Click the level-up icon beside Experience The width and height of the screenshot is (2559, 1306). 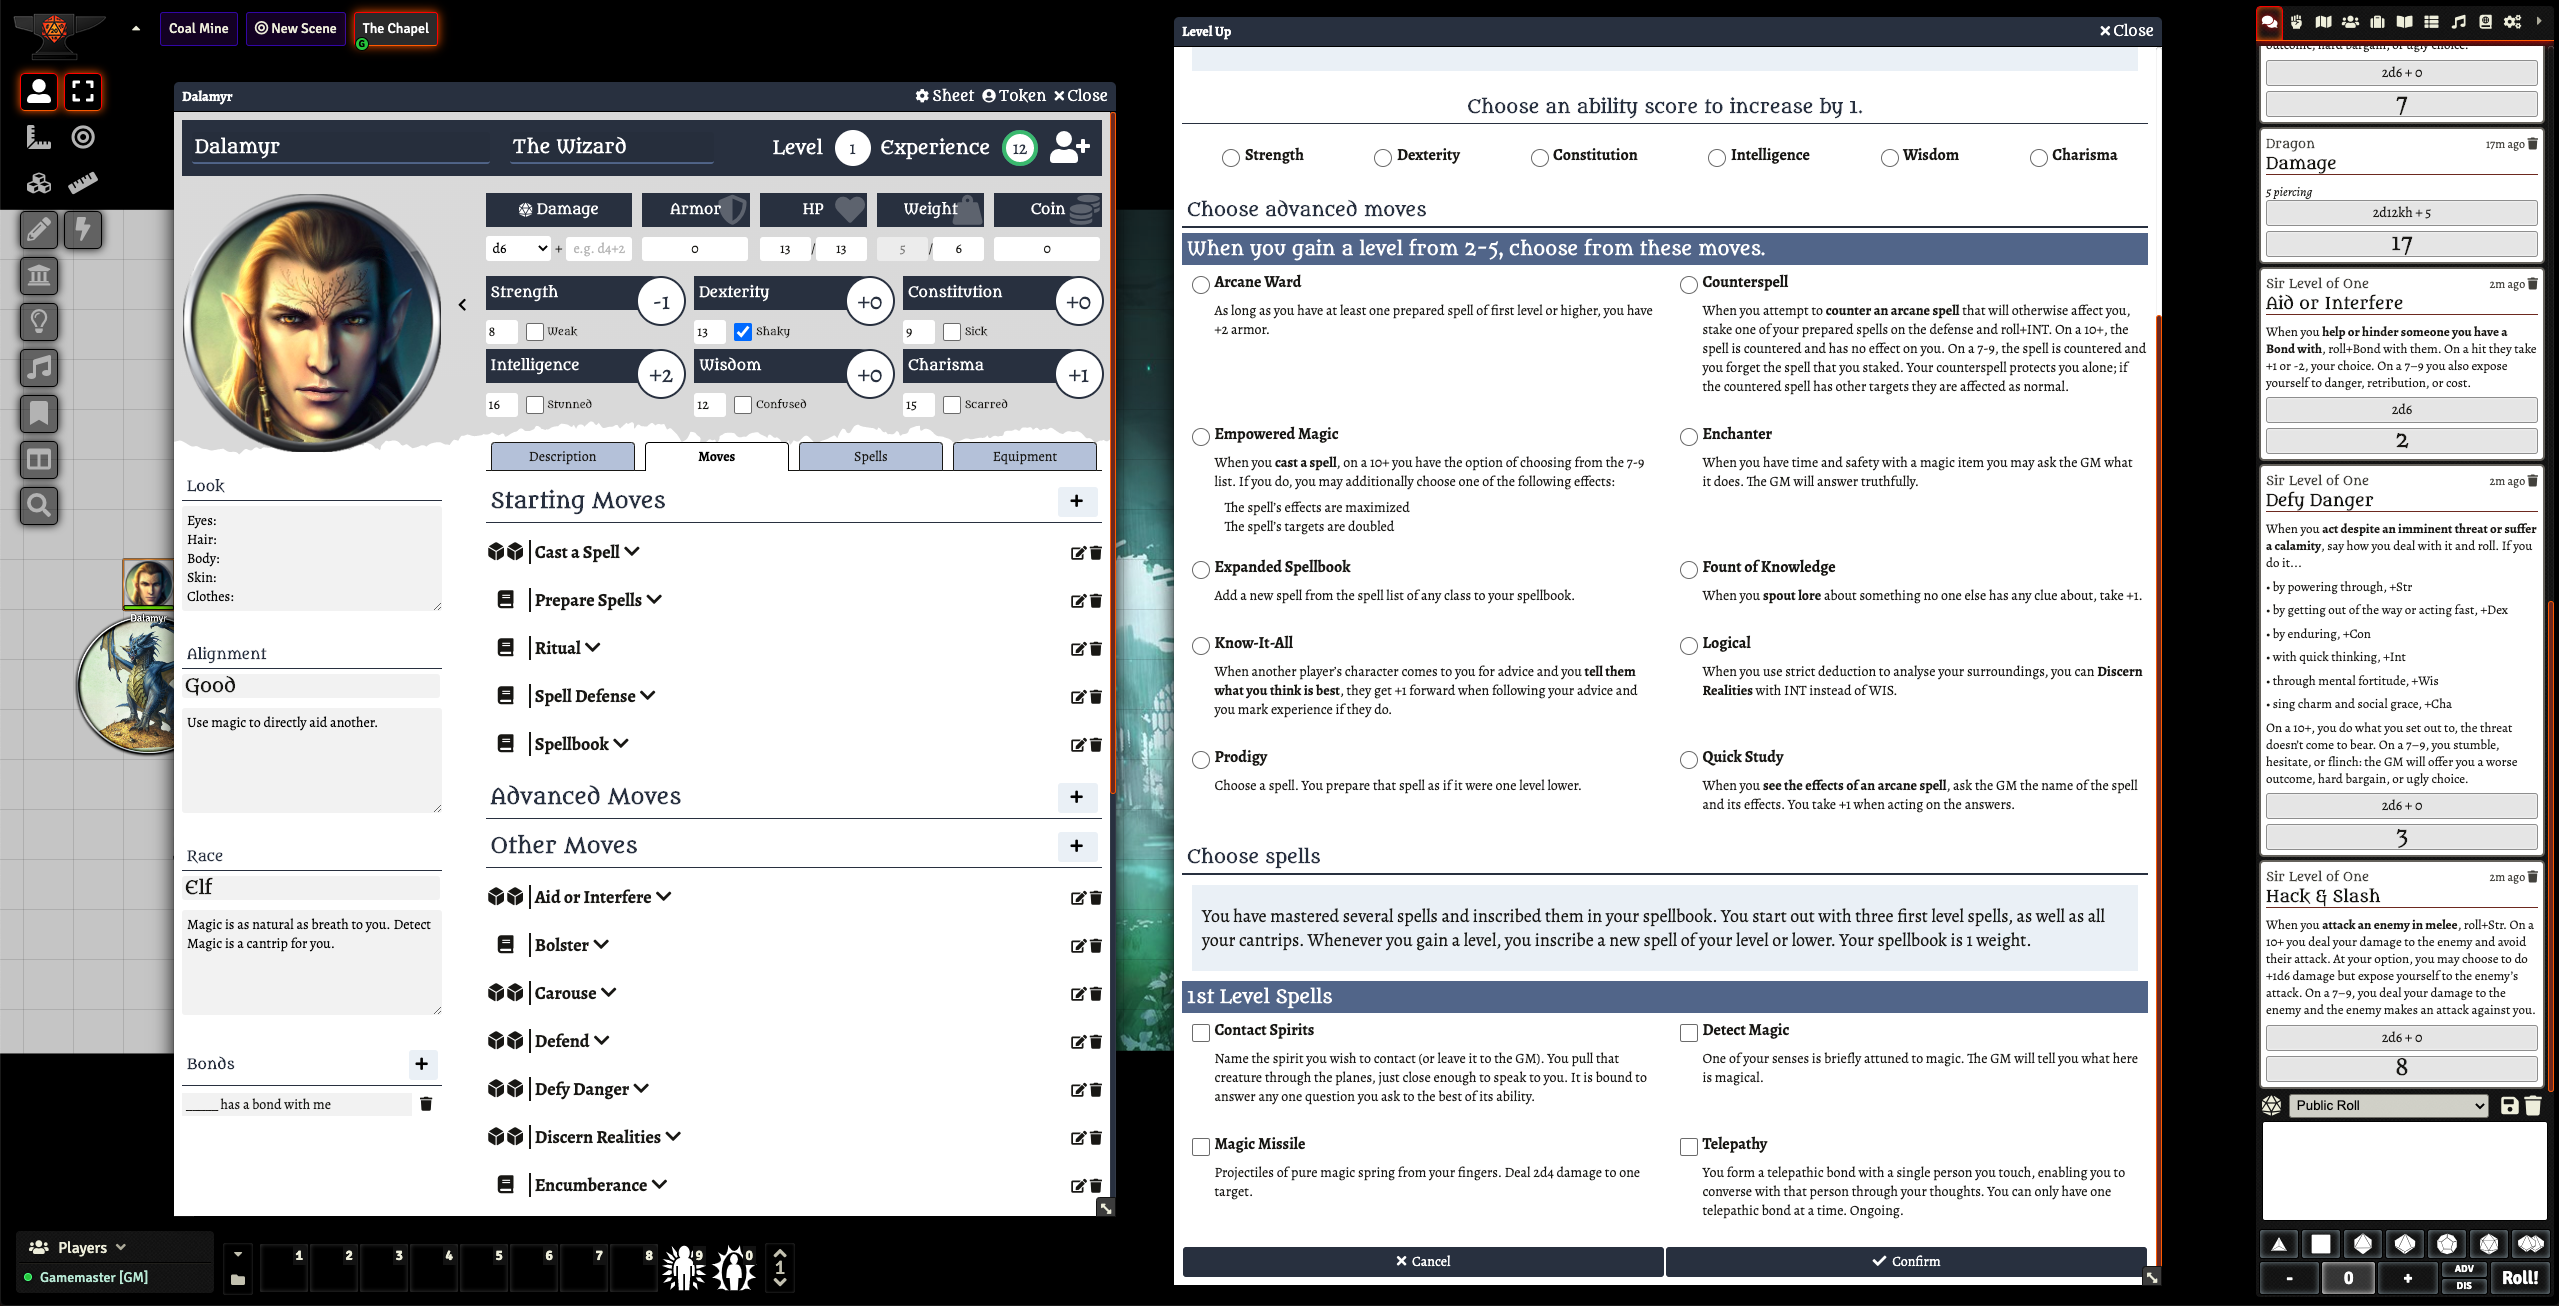point(1069,147)
